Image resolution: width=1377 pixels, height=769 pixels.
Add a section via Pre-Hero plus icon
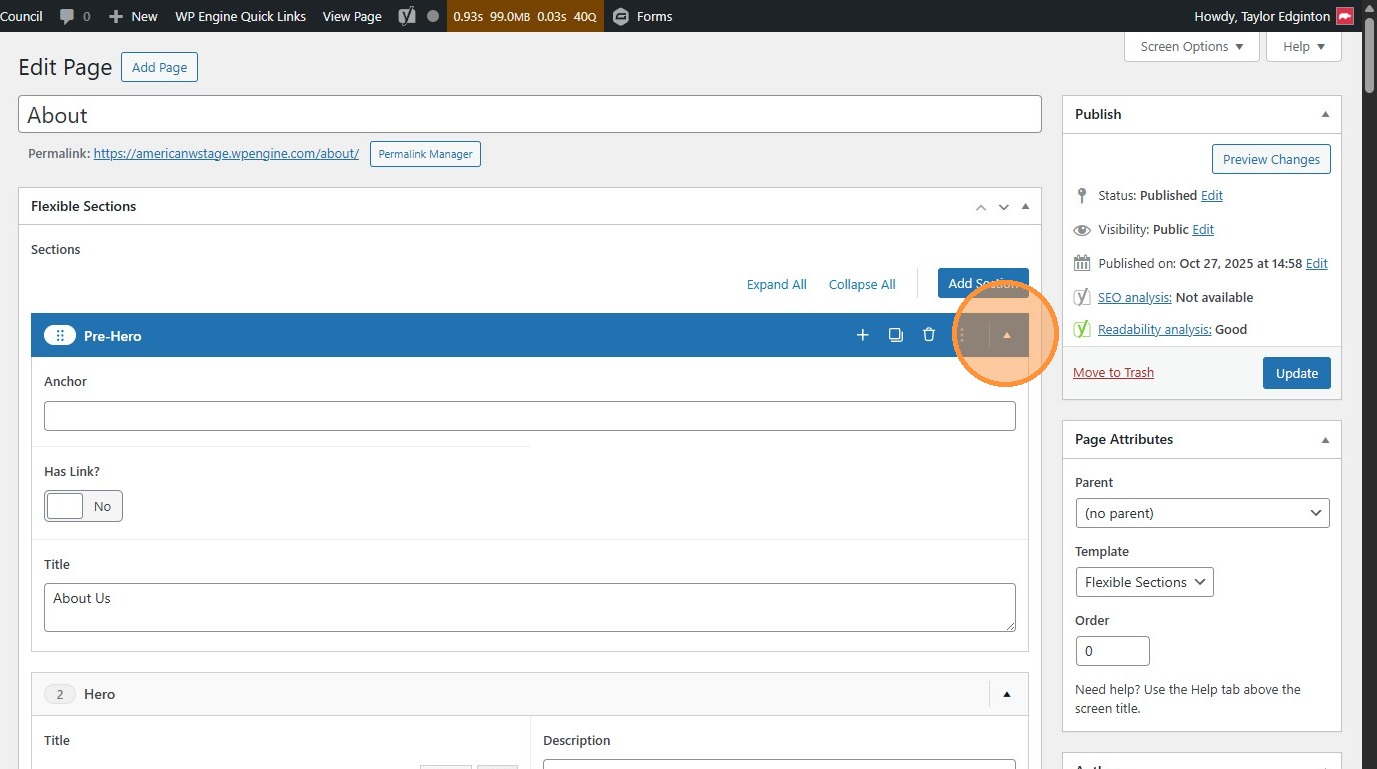pos(863,335)
